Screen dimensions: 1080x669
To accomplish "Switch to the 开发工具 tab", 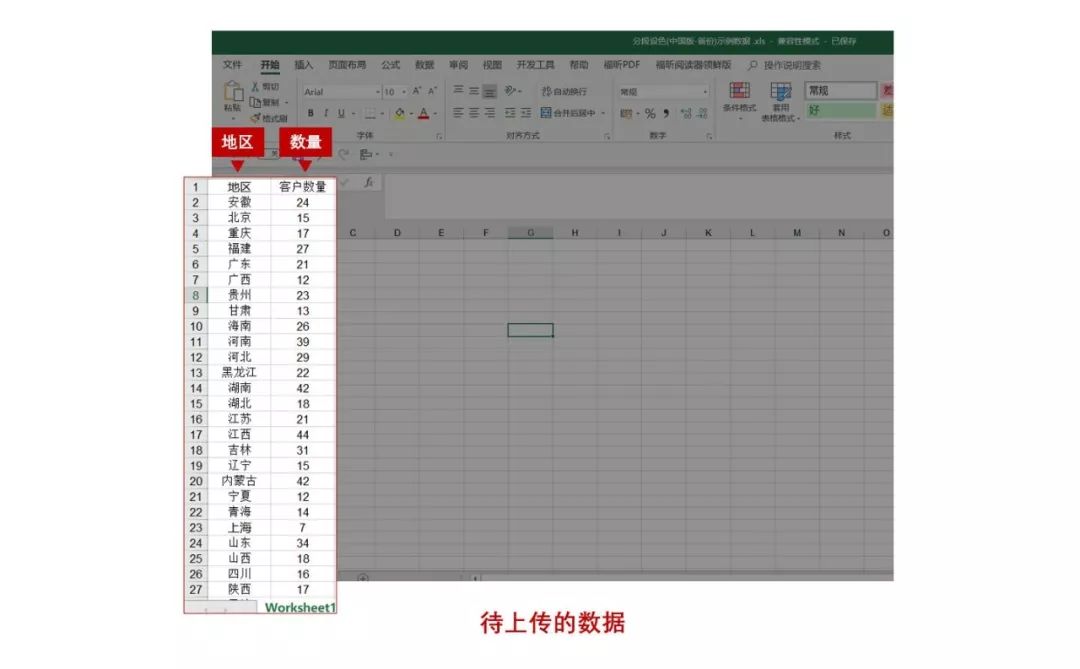I will [535, 65].
